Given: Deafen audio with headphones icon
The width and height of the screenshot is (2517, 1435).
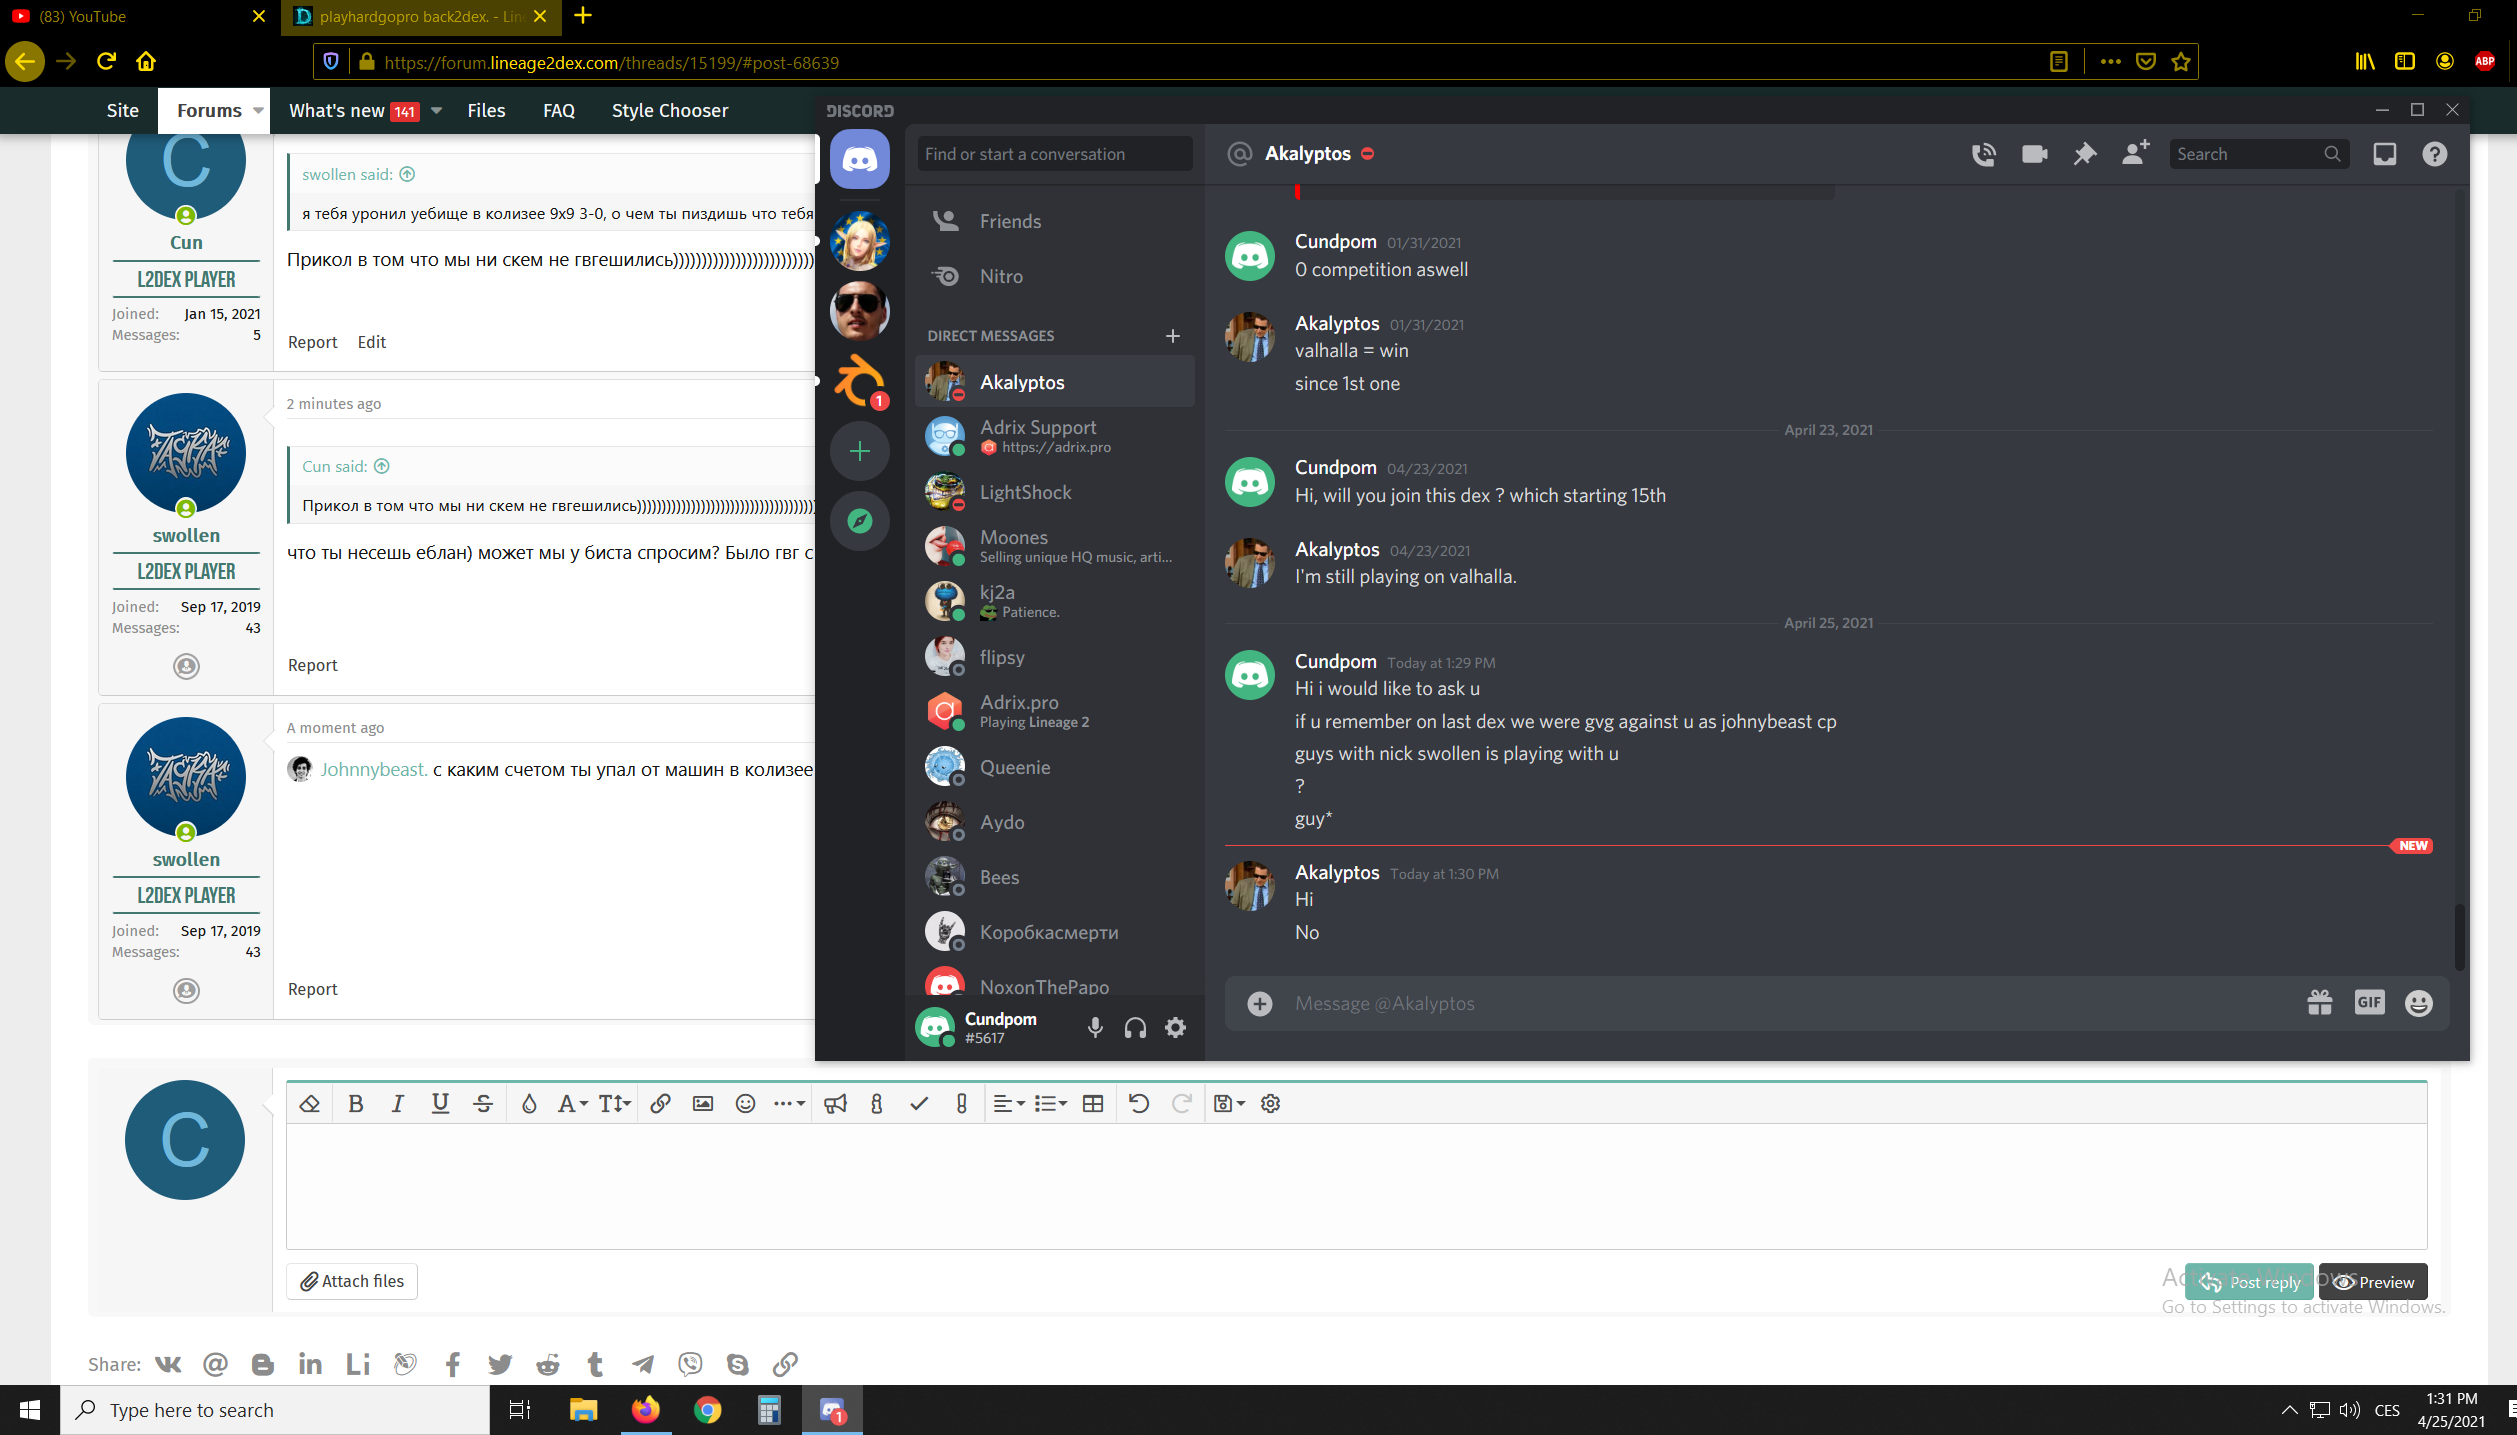Looking at the screenshot, I should pyautogui.click(x=1135, y=1027).
